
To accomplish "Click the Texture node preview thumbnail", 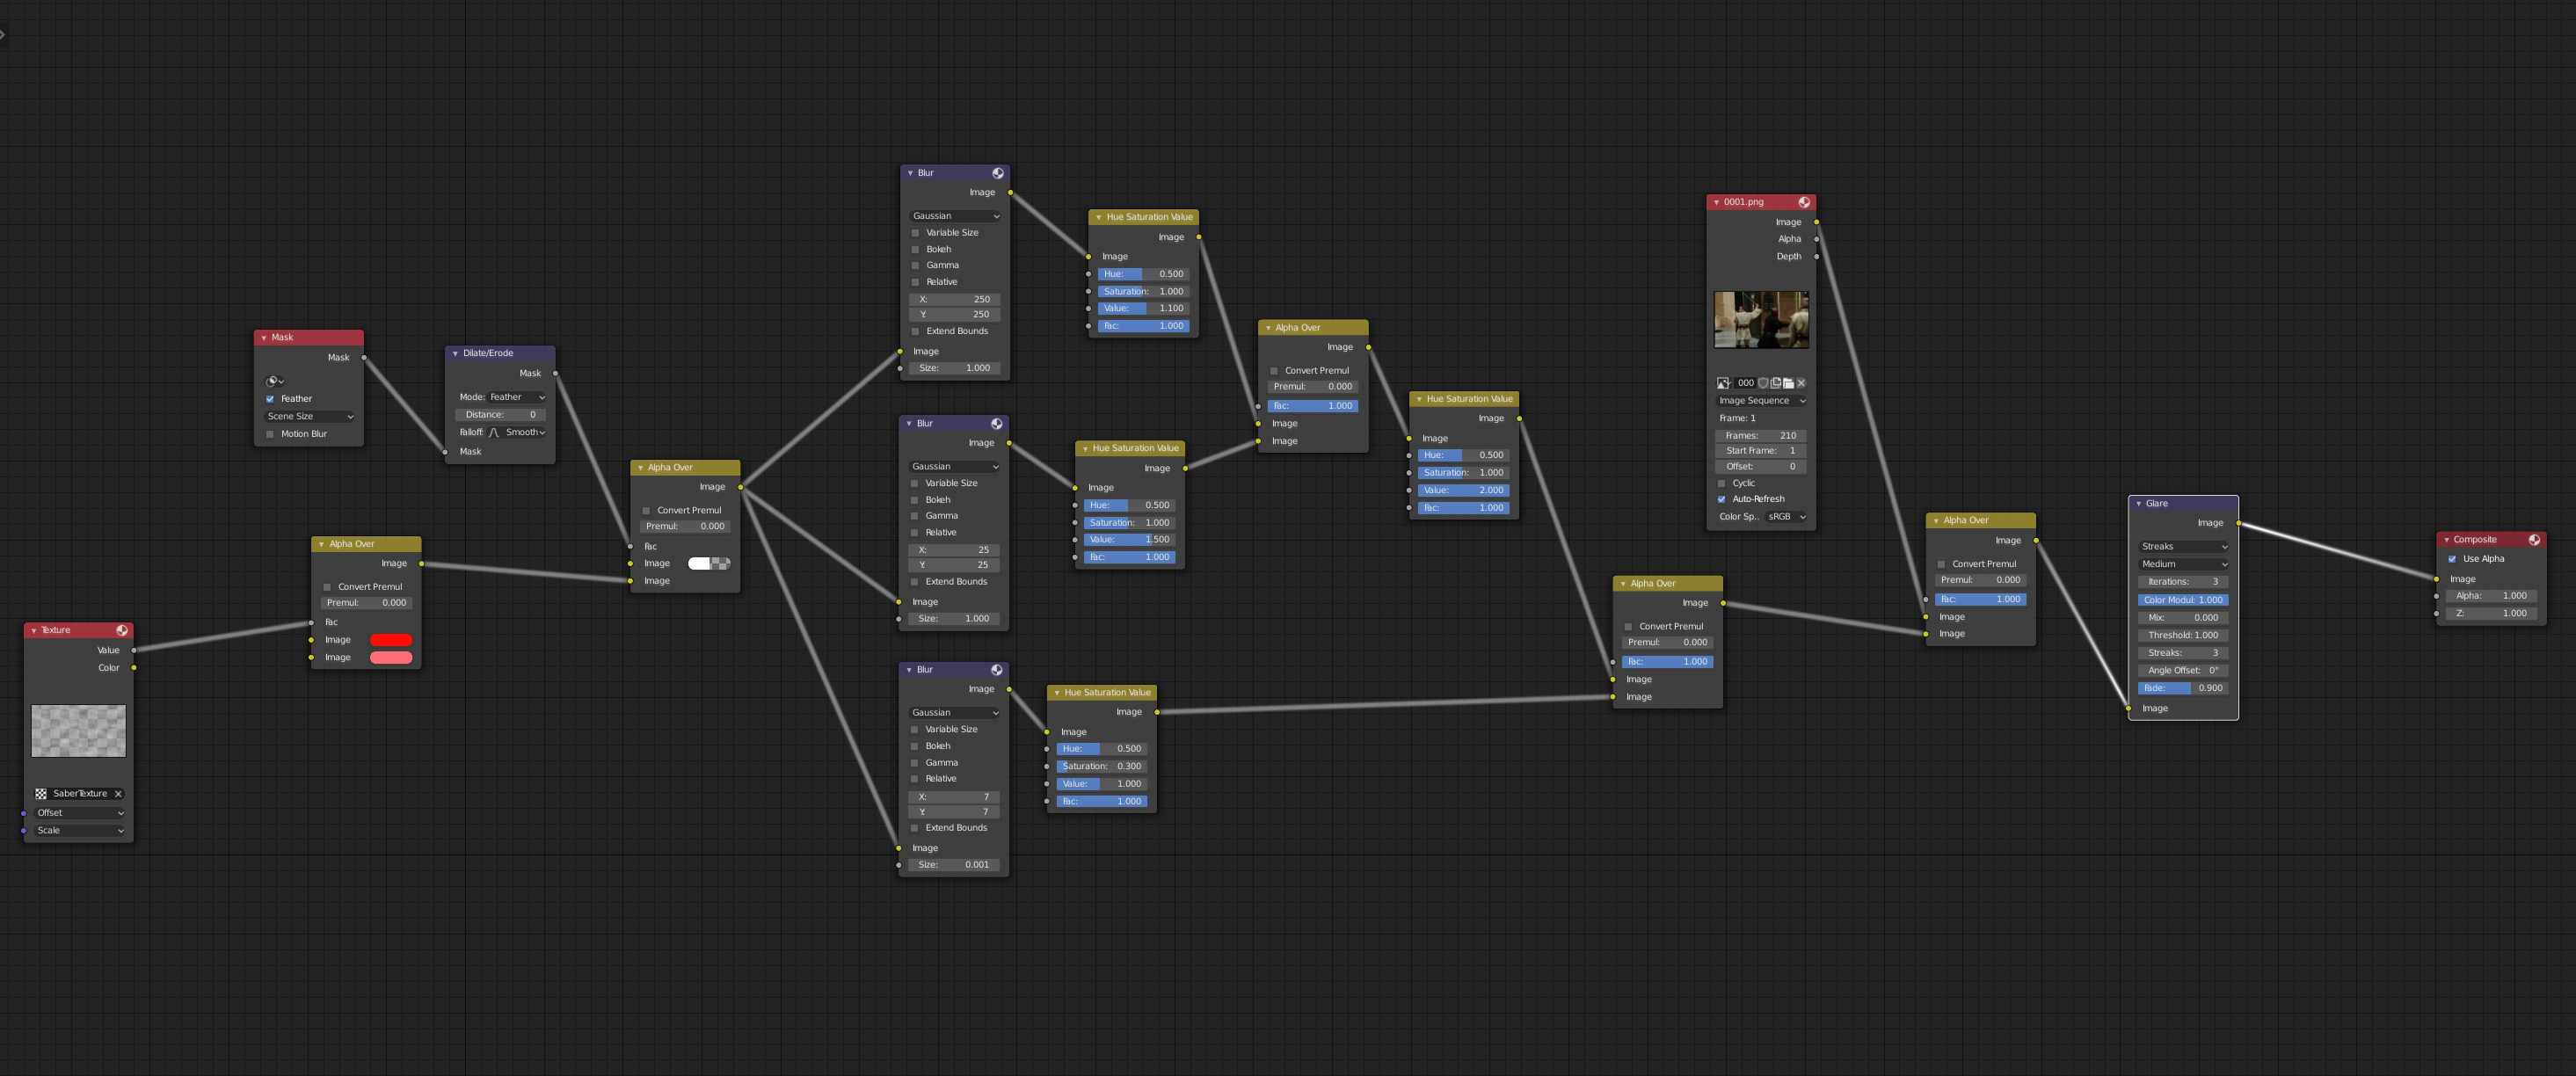I will [x=79, y=731].
